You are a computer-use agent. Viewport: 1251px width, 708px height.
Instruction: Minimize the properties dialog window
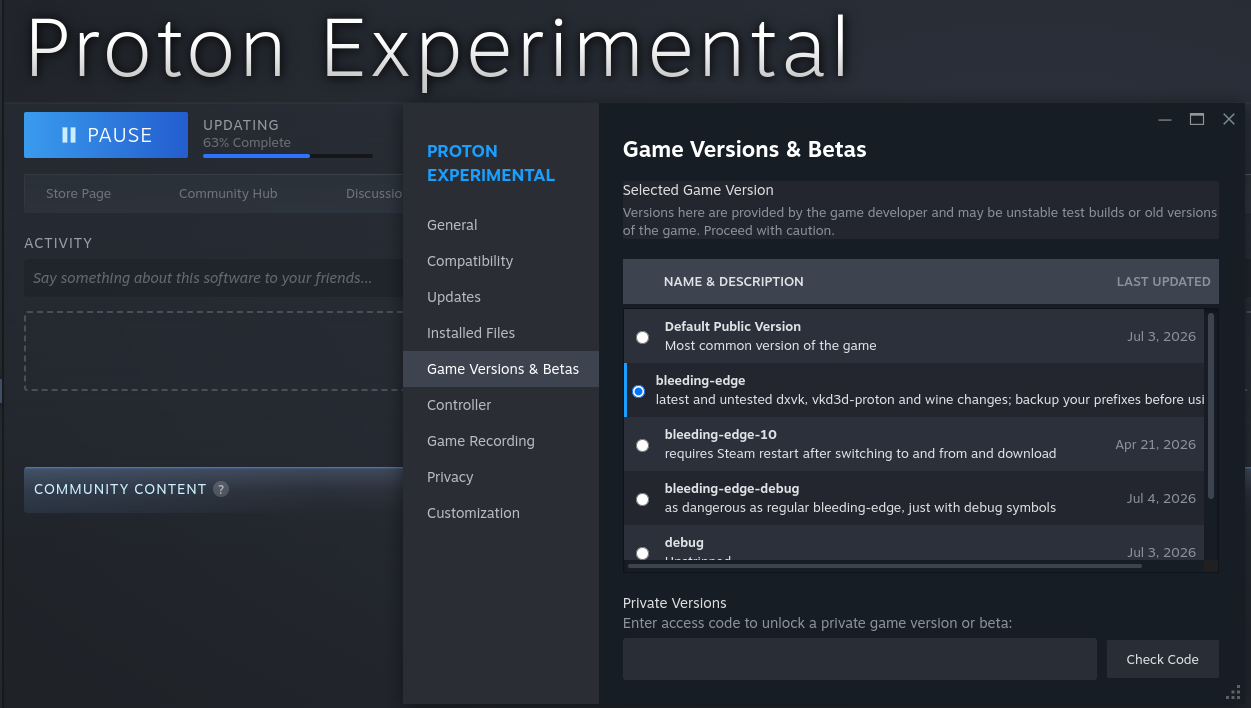pos(1165,120)
